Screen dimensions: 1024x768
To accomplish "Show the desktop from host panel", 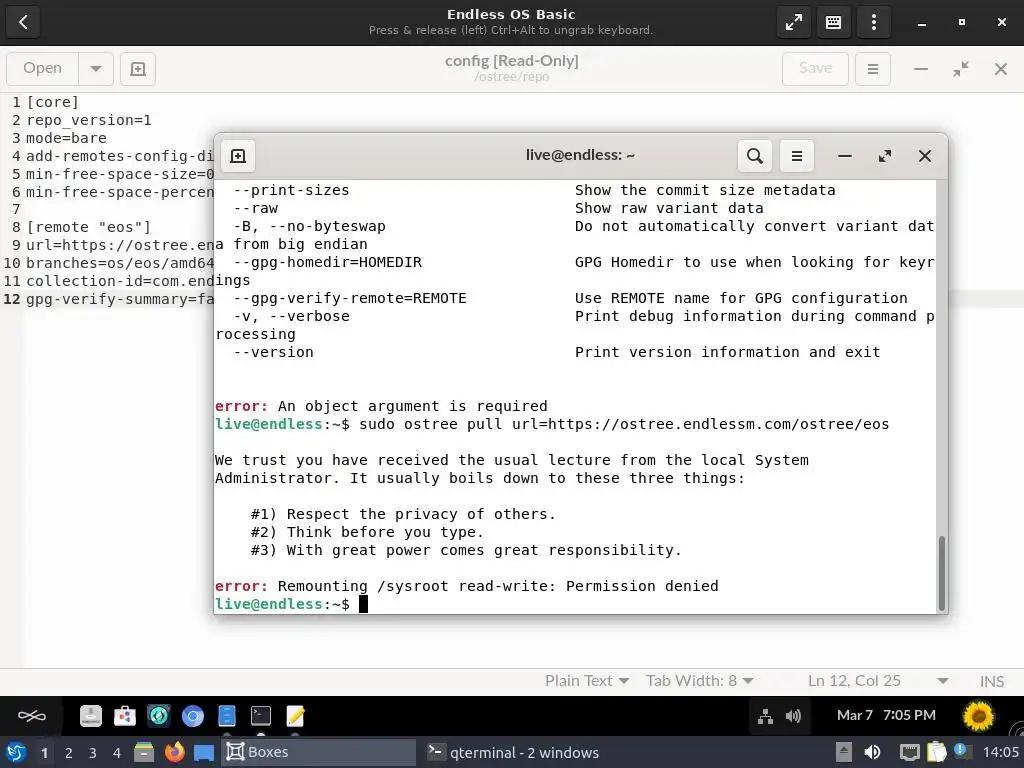I will coord(204,752).
